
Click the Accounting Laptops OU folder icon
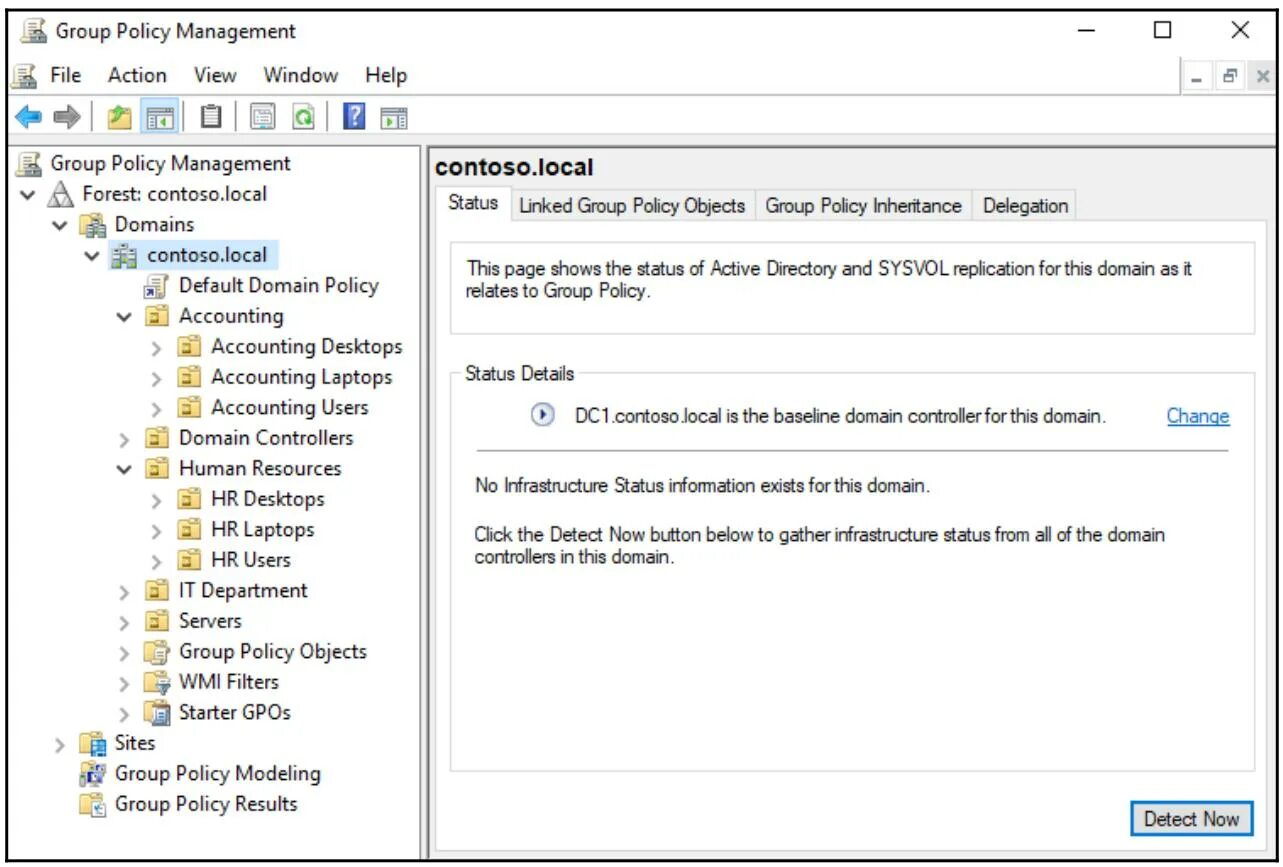189,377
